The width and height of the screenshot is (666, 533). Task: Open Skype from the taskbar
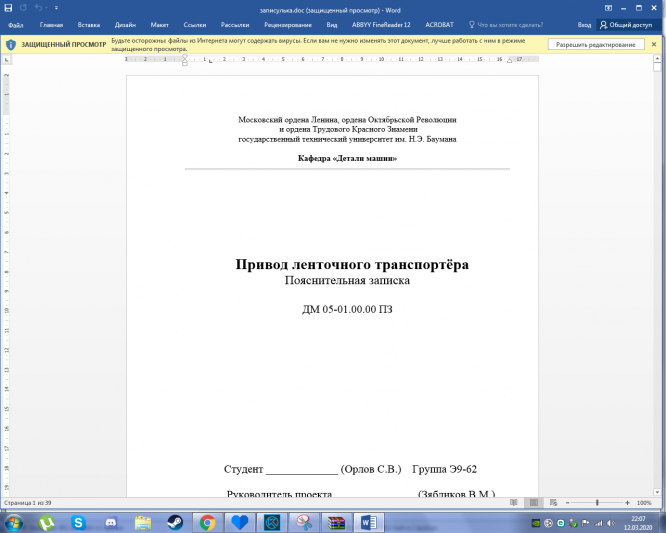coord(78,522)
